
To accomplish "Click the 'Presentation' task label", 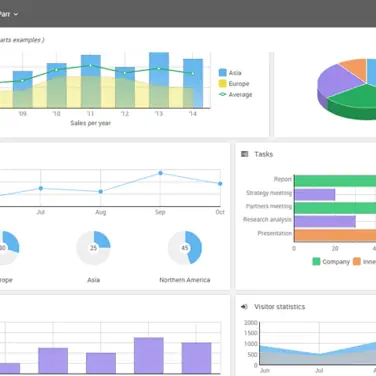I will (275, 233).
